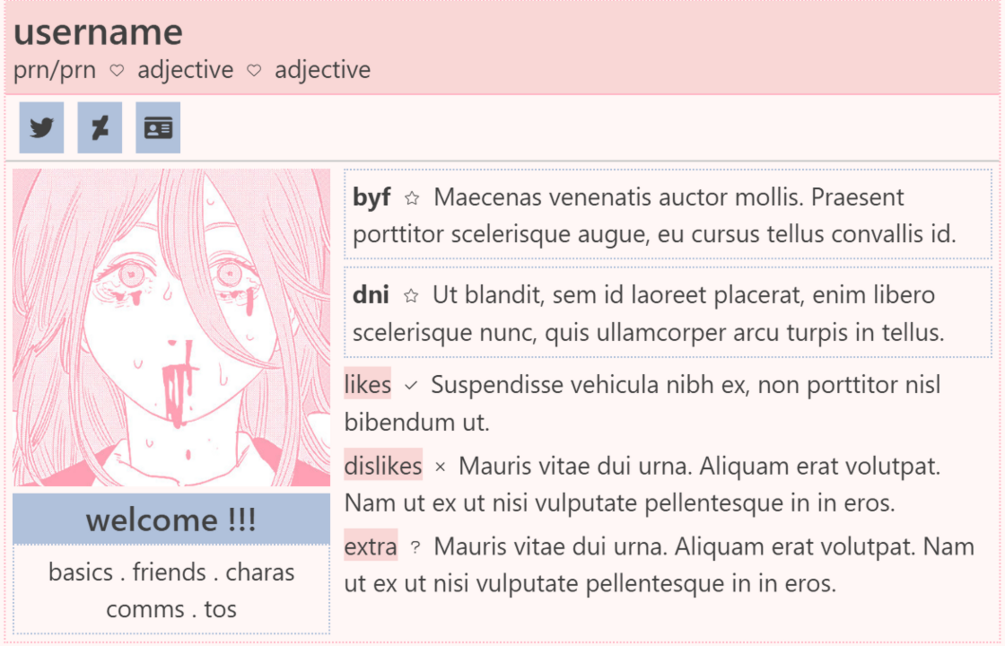Click the checkmark icon beside likes
Viewport: 1005px width, 646px height.
click(x=411, y=386)
